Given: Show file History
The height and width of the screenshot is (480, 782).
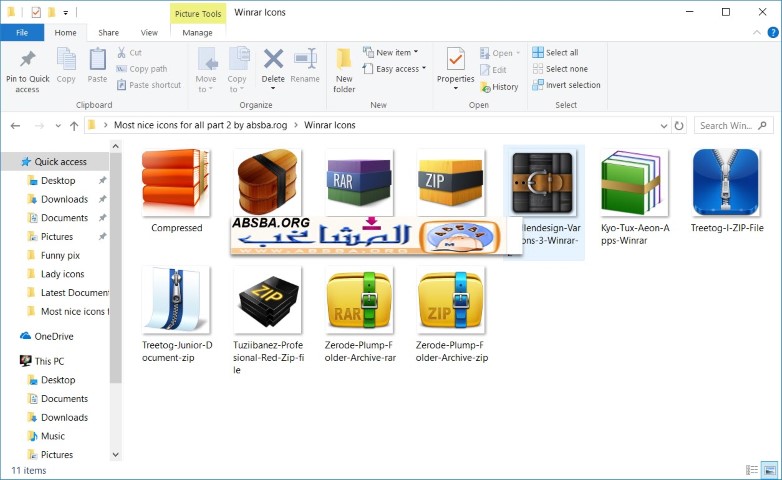Looking at the screenshot, I should click(499, 87).
